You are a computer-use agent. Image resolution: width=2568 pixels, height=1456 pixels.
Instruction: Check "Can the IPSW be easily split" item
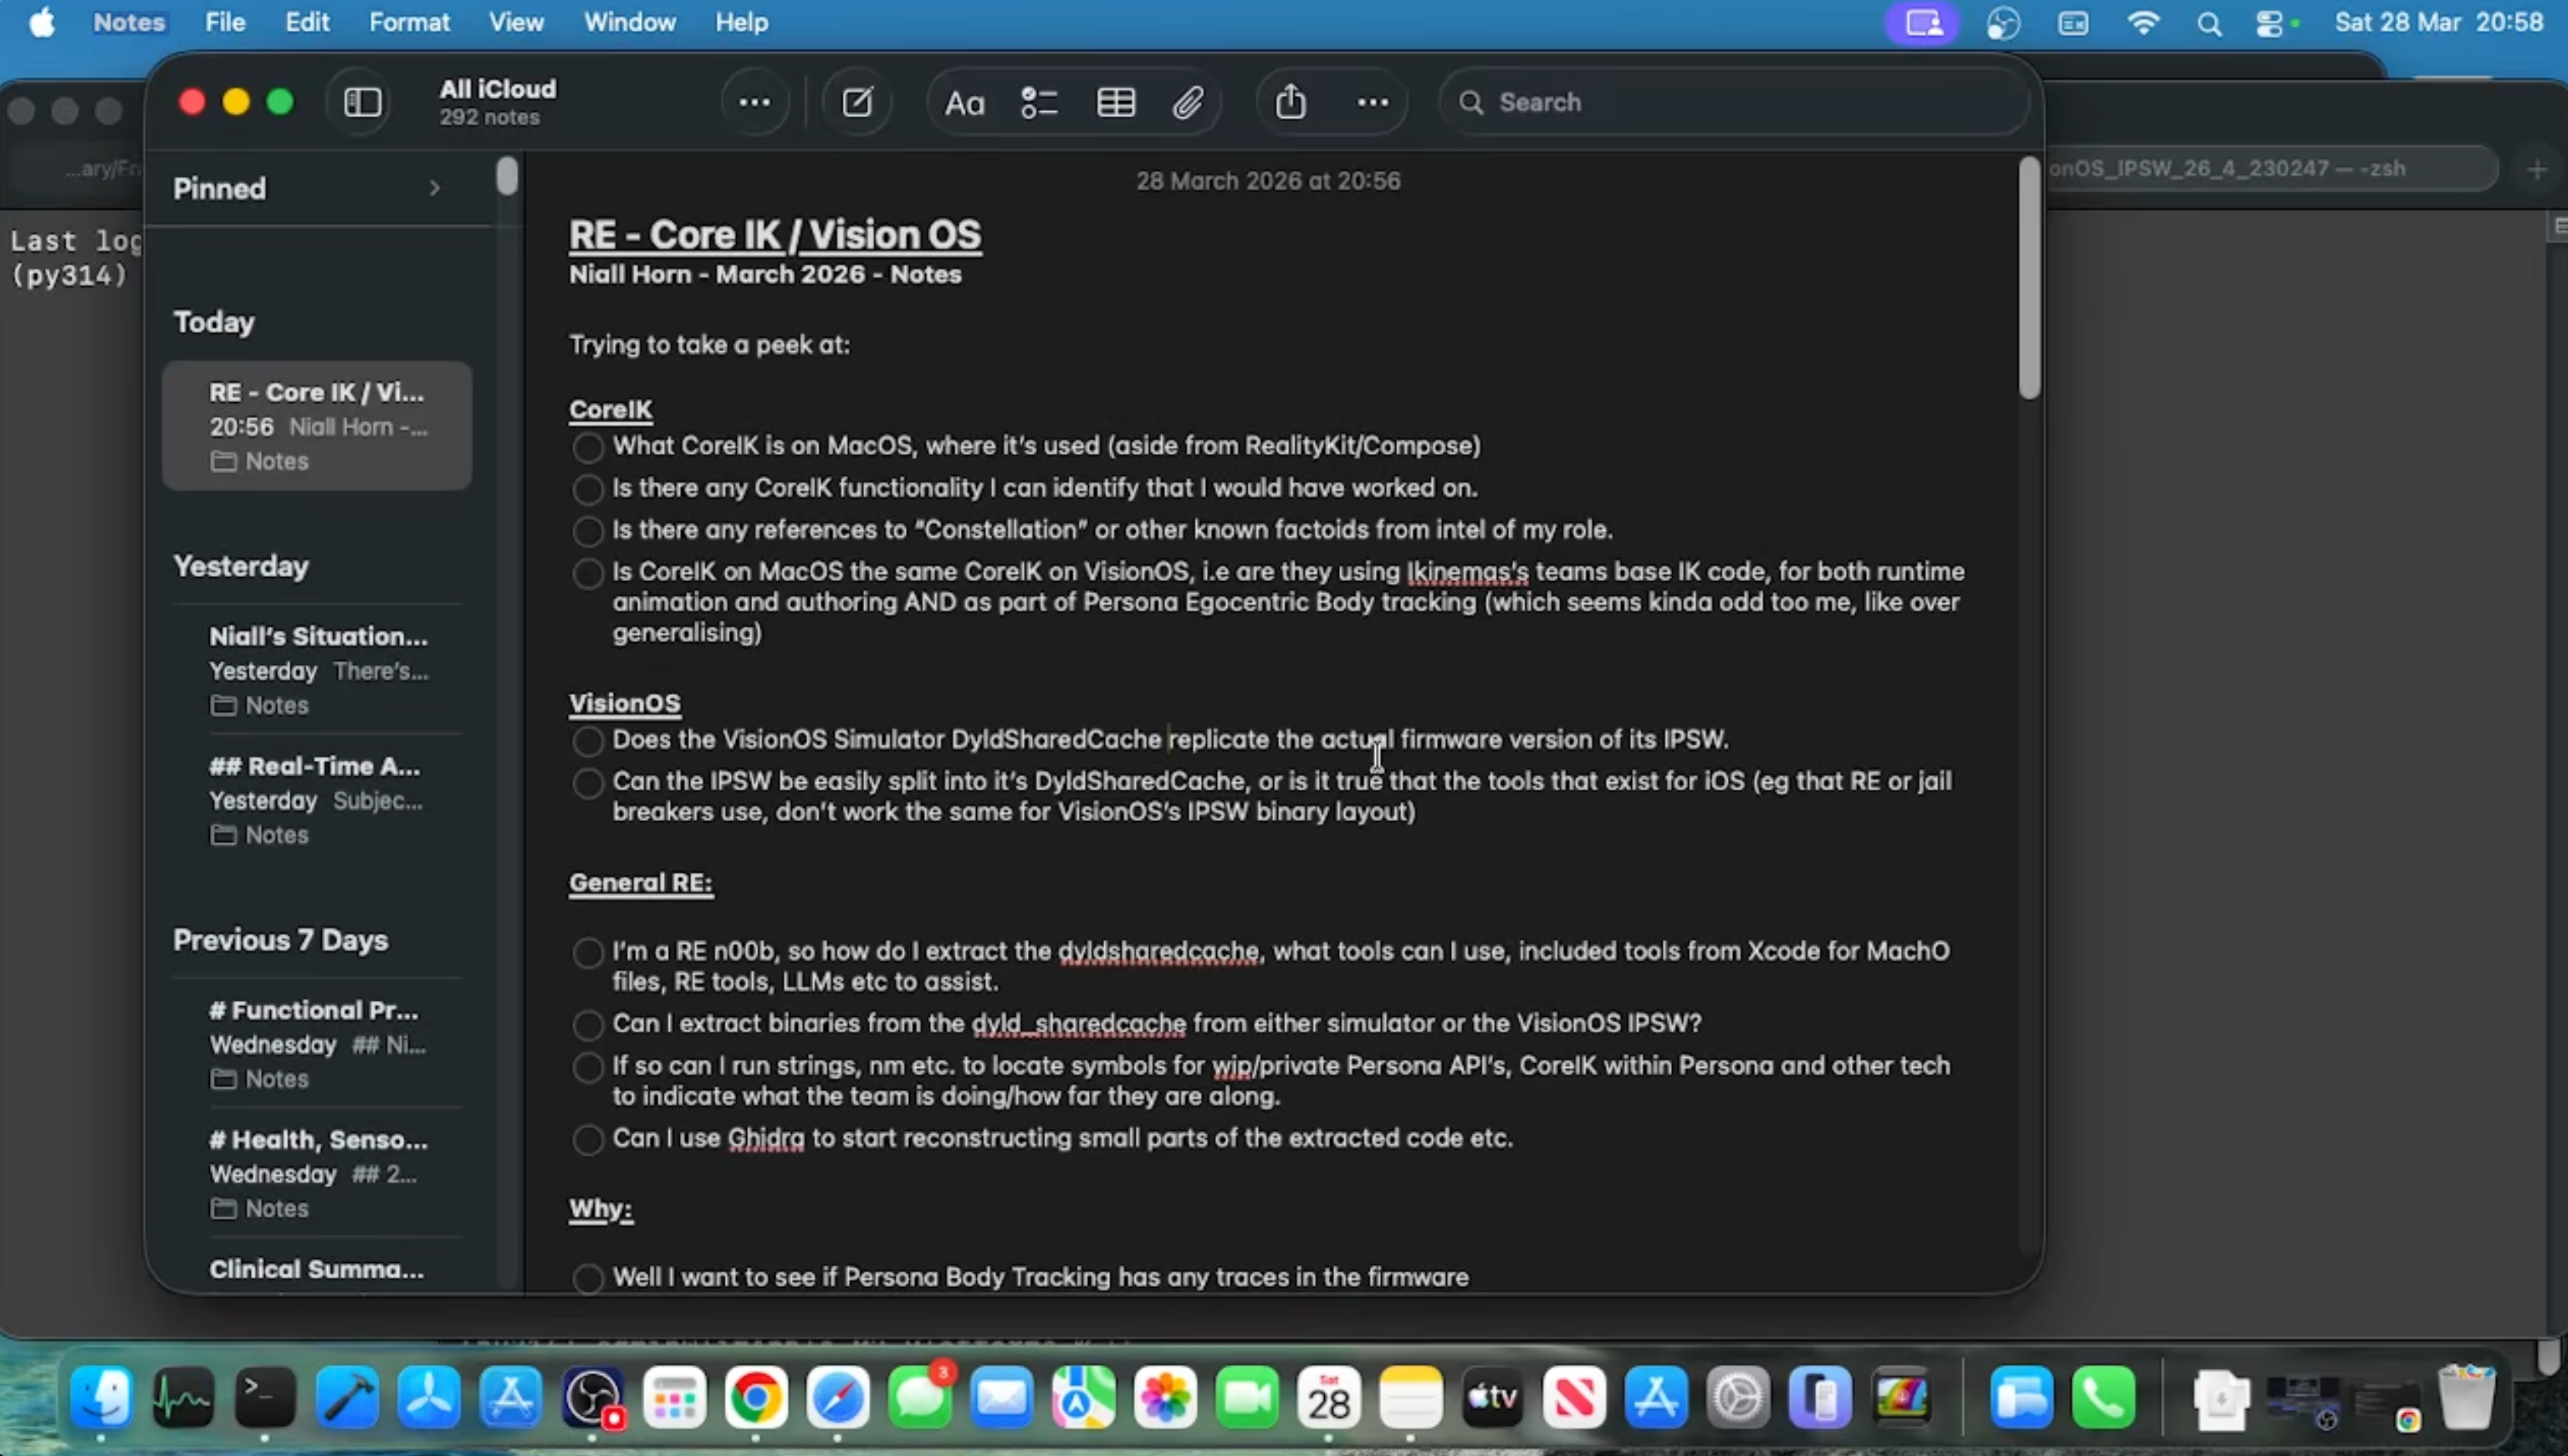point(588,783)
